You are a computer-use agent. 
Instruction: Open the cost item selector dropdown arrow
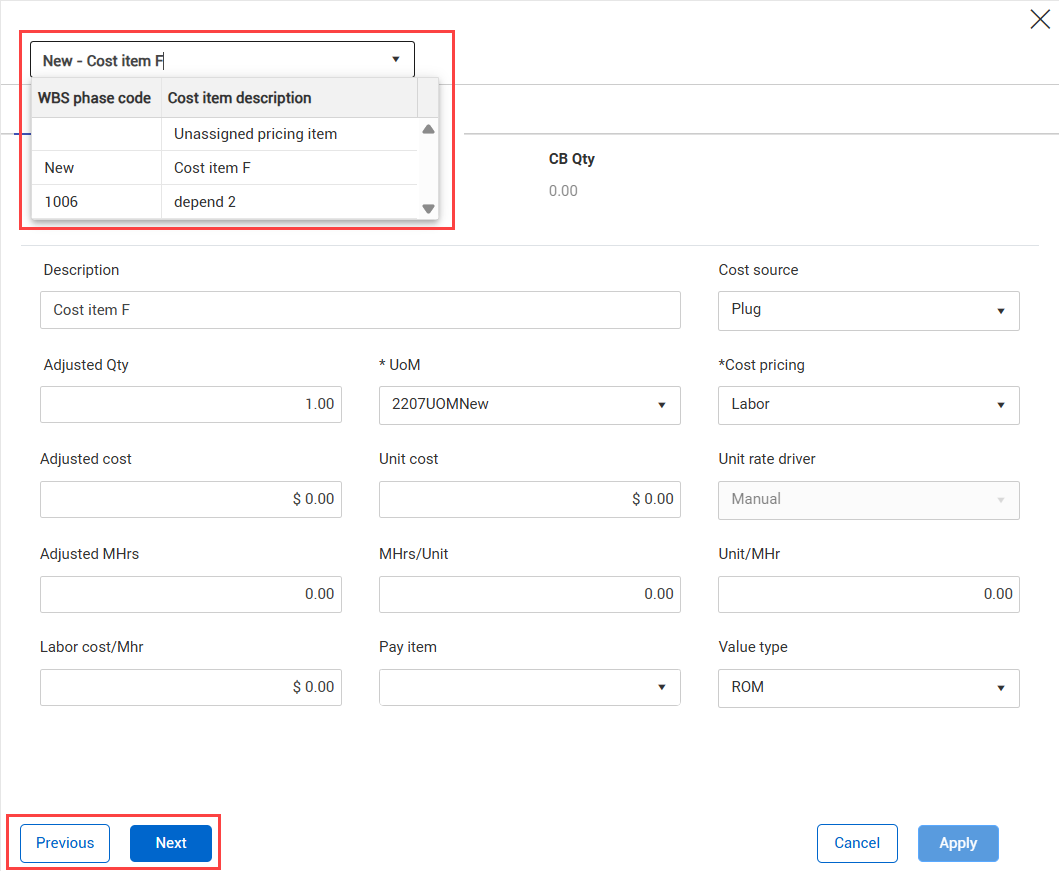[x=396, y=60]
